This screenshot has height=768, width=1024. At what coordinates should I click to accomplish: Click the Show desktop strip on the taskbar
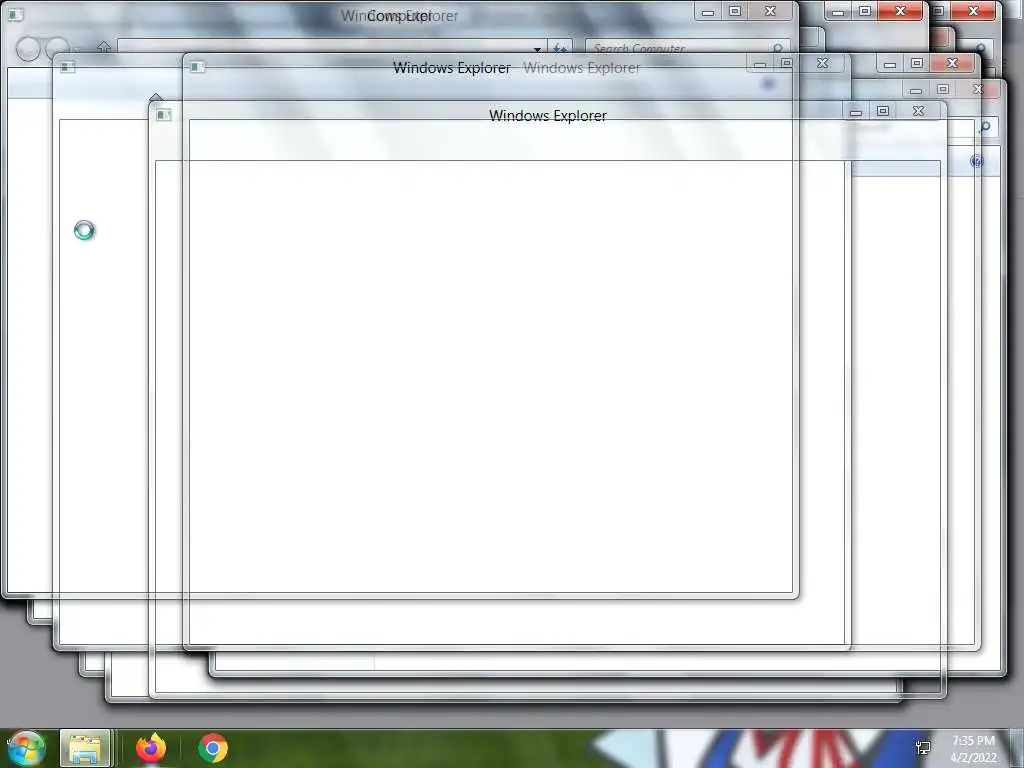(x=1016, y=748)
